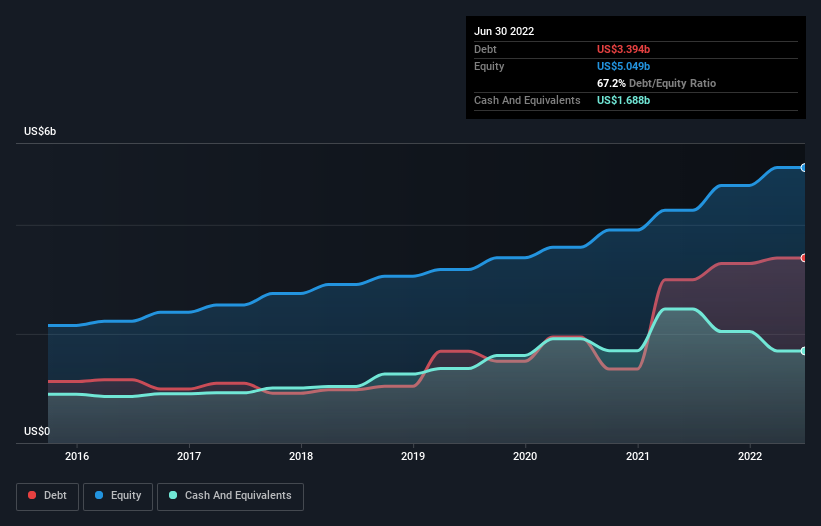Screen dimensions: 821x526
Task: Click the Debt label in tooltip
Action: point(485,49)
